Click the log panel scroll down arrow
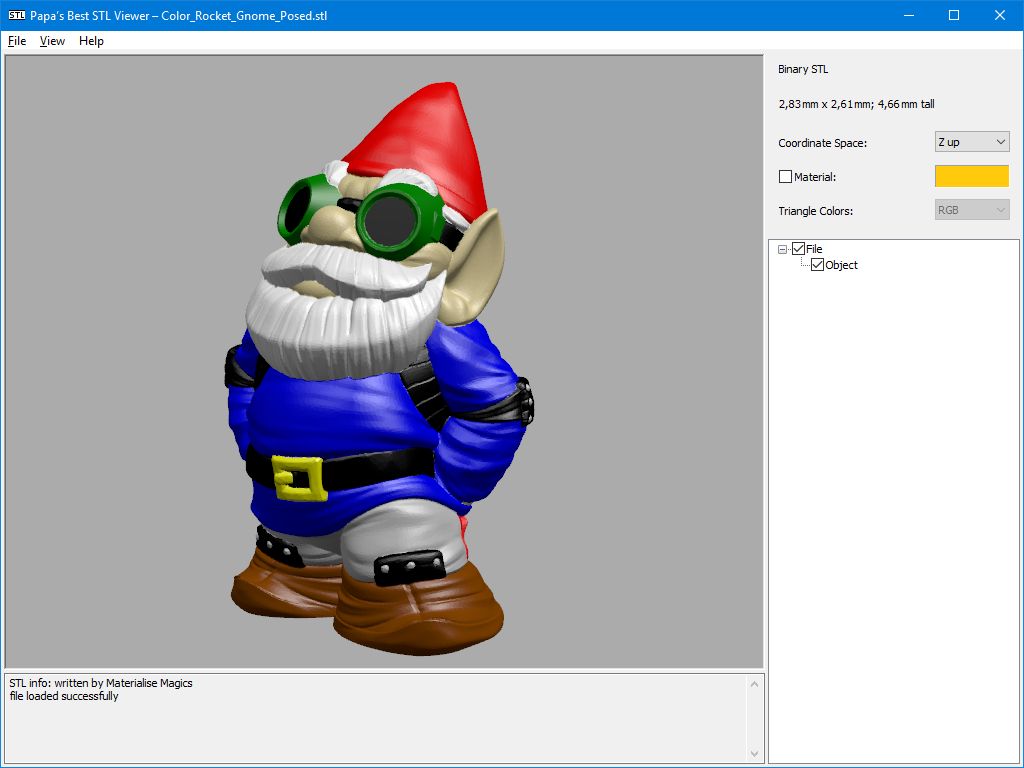Screen dimensions: 1024x768 [x=755, y=753]
